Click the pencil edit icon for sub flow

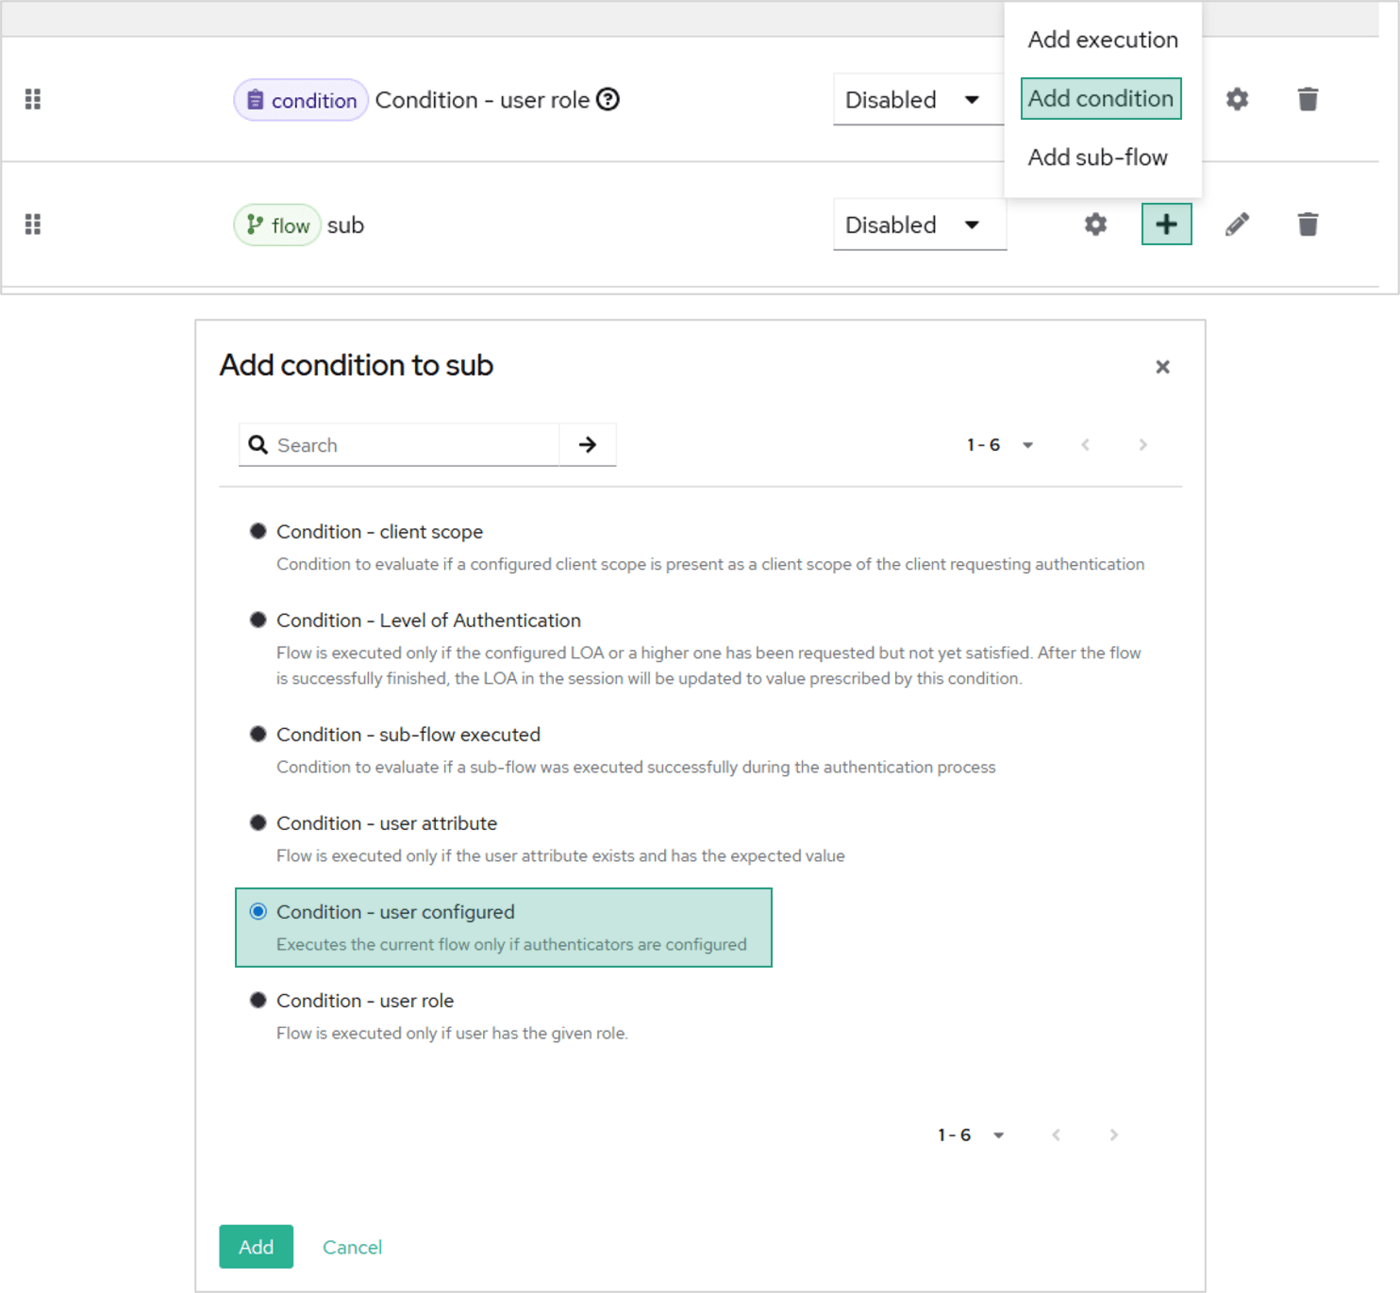click(x=1237, y=224)
